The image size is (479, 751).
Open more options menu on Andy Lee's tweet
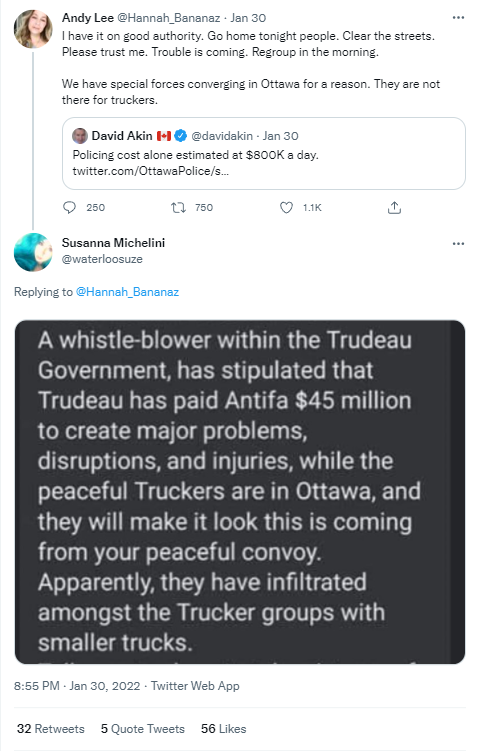pos(458,18)
